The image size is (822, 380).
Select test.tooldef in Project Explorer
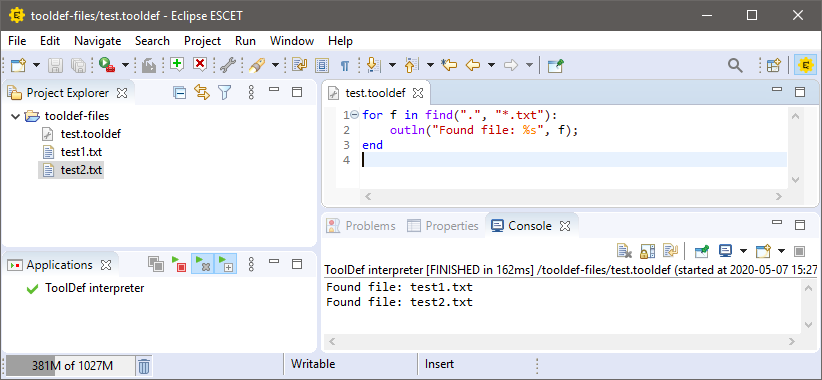(91, 134)
